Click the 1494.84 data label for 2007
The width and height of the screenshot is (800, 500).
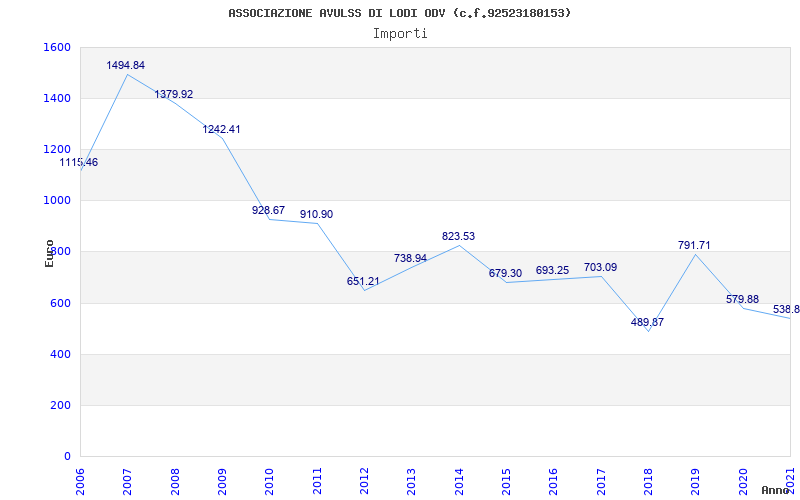[126, 66]
